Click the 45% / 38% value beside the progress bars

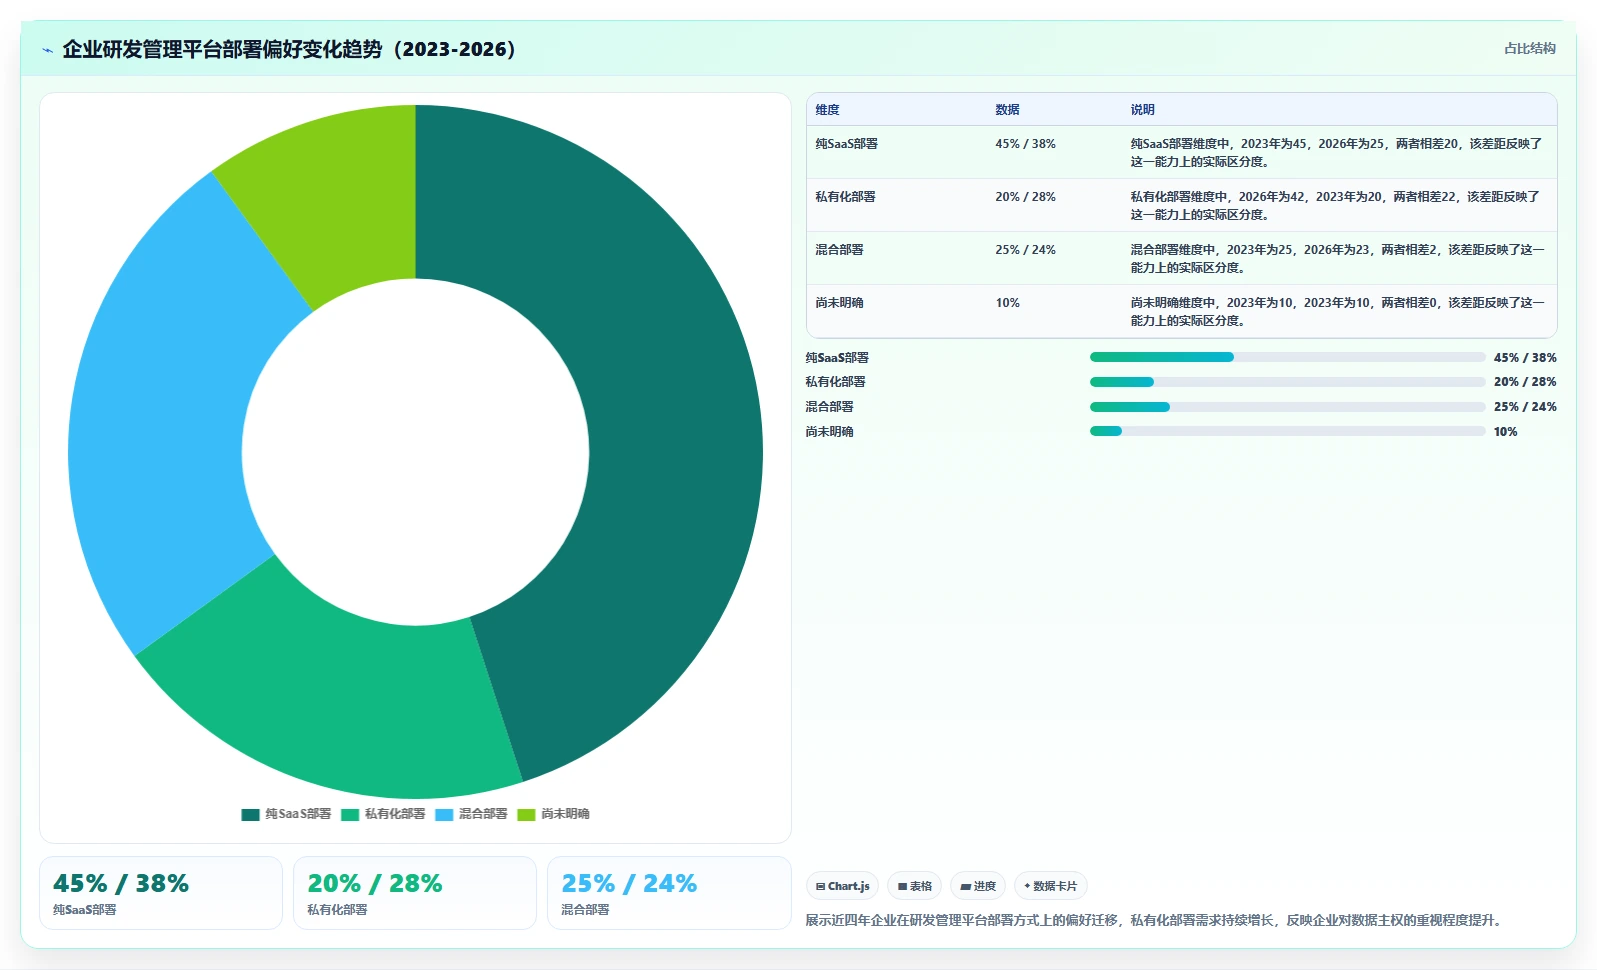(x=1525, y=358)
